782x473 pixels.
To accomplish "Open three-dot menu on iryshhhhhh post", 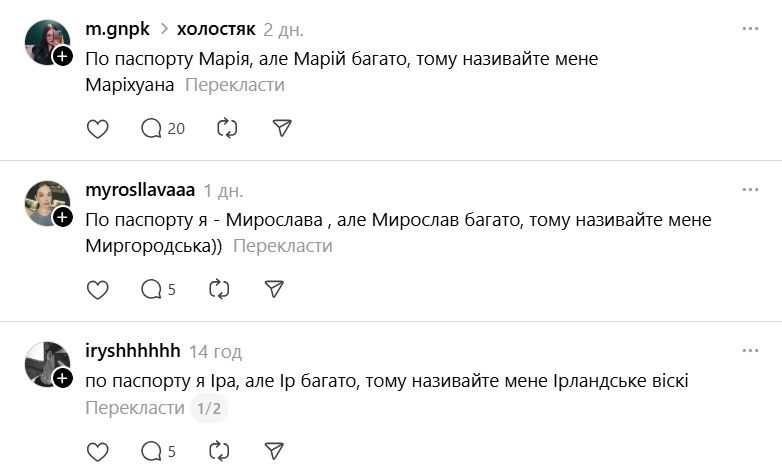I will coord(751,351).
